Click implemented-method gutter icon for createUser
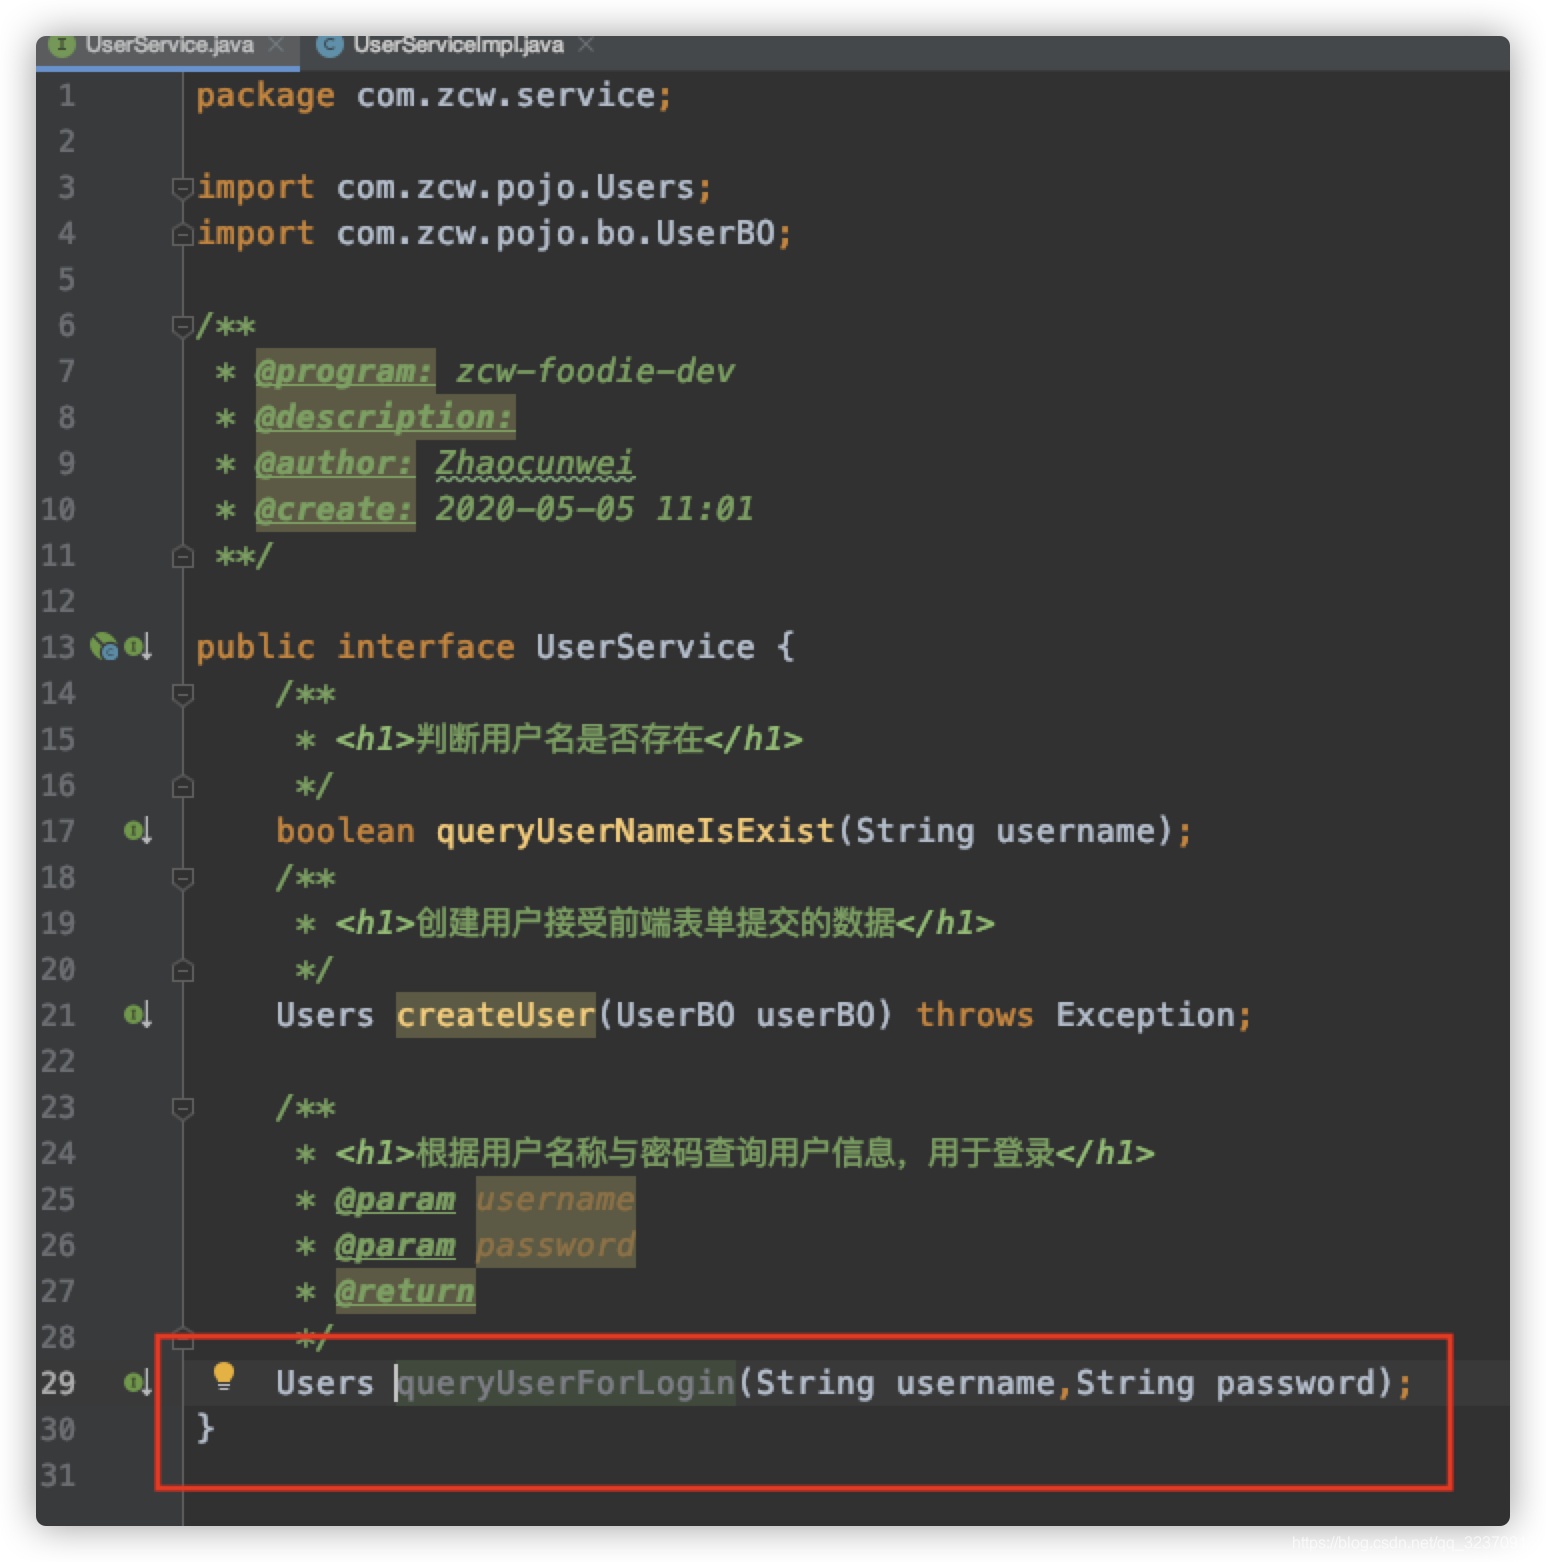1546x1562 pixels. point(138,1015)
